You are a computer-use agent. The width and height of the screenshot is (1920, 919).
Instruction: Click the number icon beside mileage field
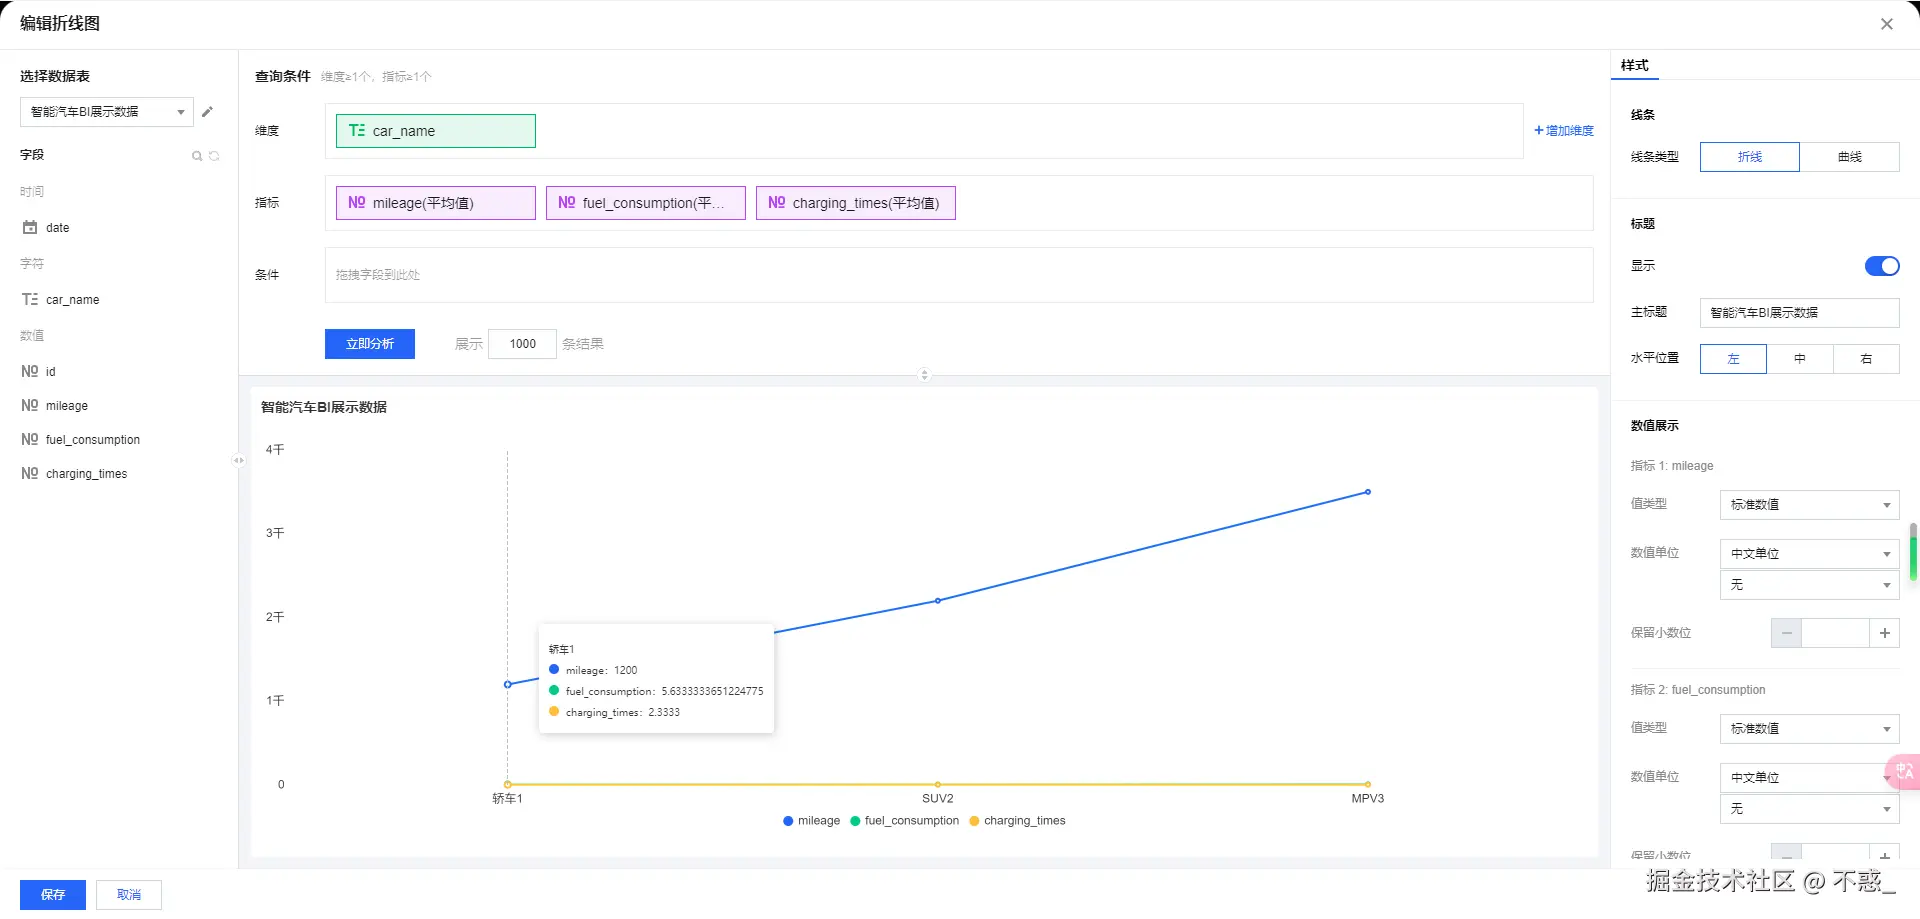click(30, 406)
